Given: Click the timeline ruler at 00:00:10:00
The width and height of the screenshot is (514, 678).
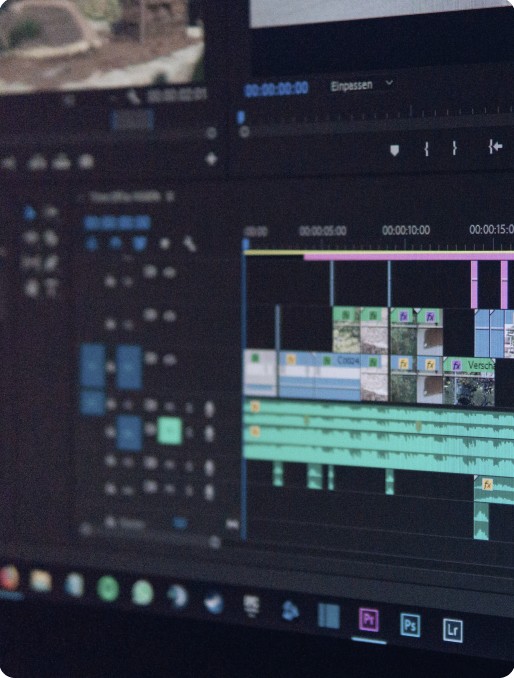Looking at the screenshot, I should [405, 230].
